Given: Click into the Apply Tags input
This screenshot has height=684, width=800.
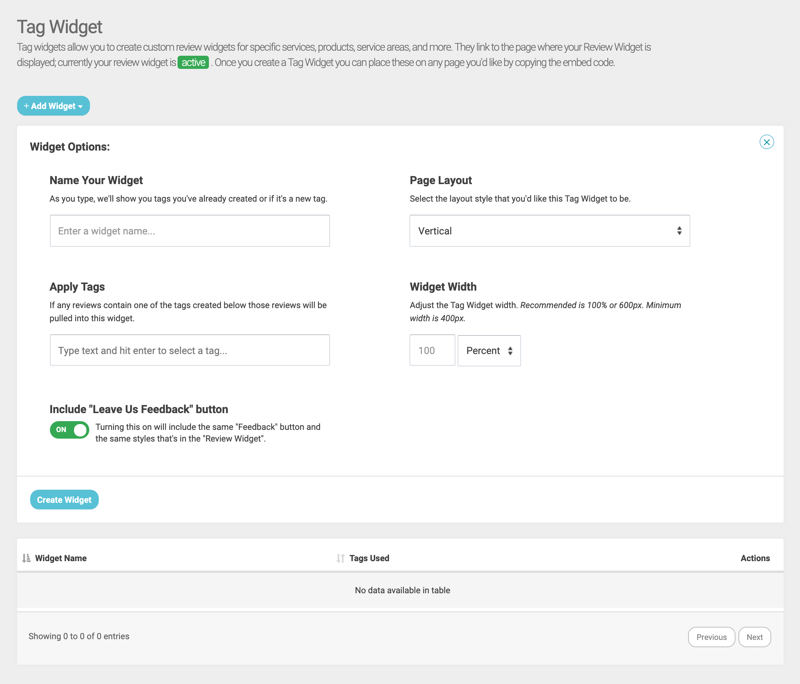Looking at the screenshot, I should click(189, 351).
